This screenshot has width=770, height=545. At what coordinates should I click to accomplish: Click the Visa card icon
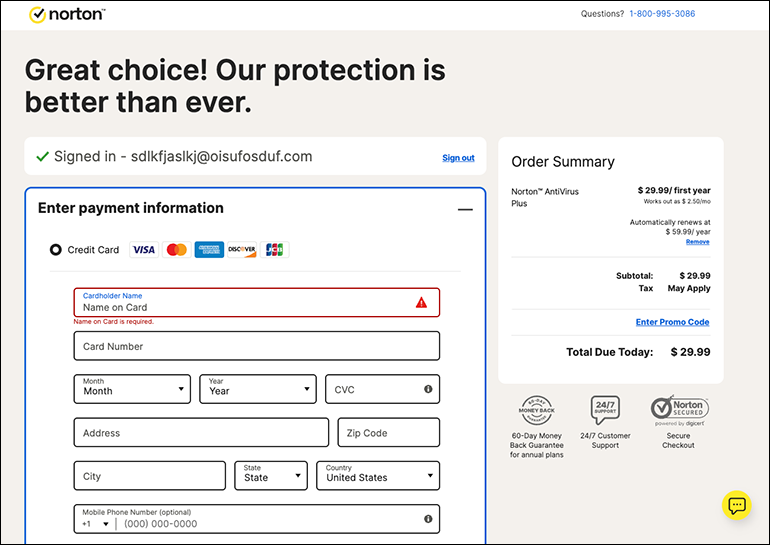click(x=144, y=250)
